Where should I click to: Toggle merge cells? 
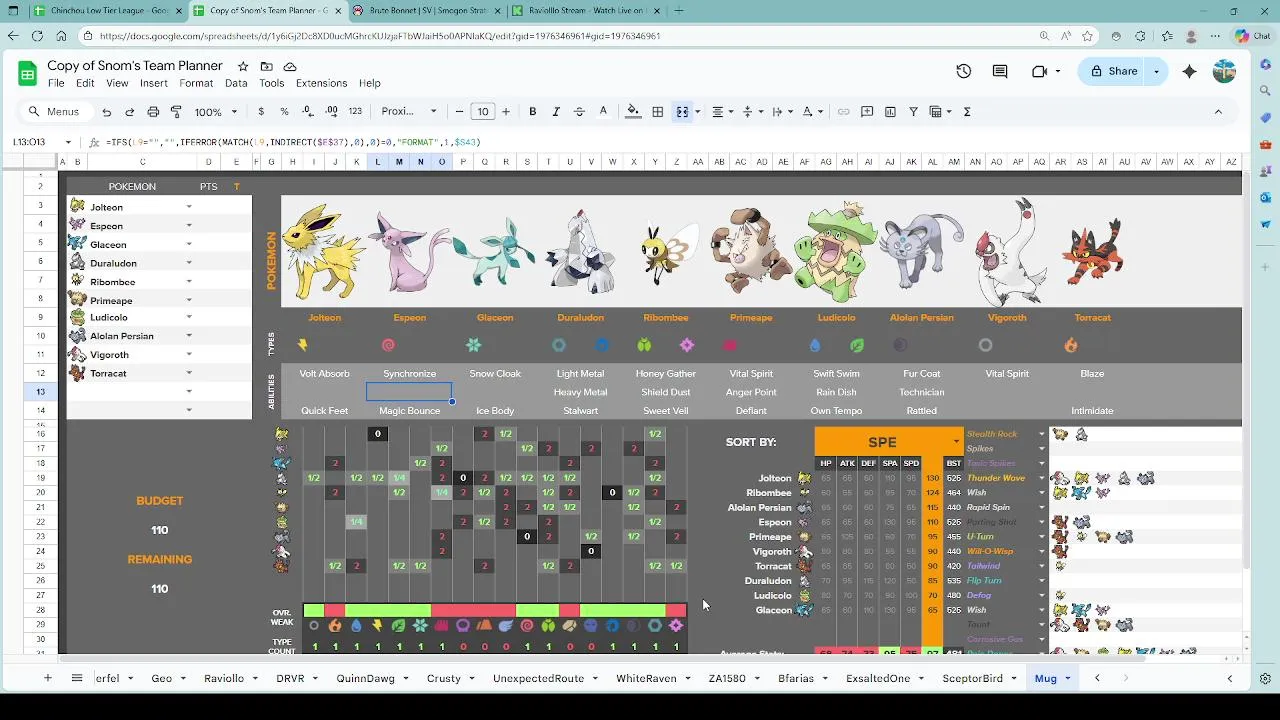(682, 112)
